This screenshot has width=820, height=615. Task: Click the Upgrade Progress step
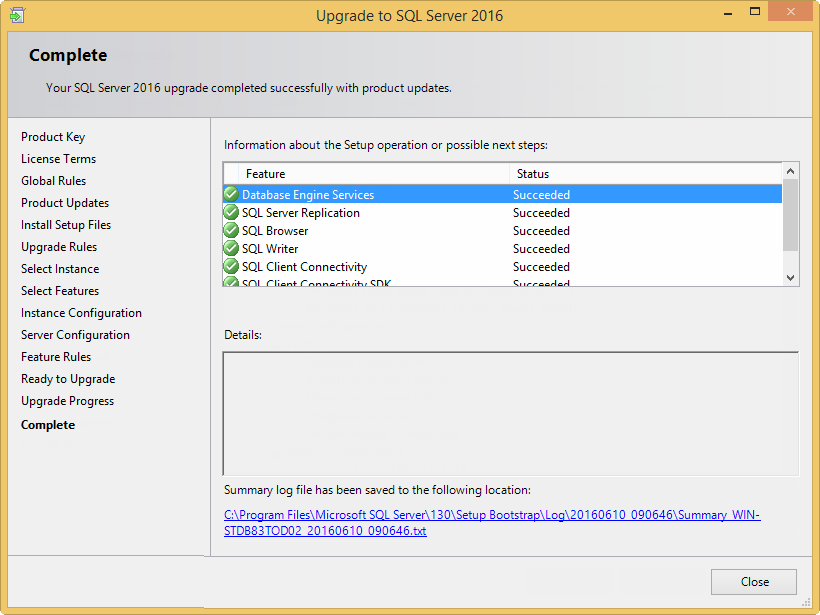[x=67, y=401]
